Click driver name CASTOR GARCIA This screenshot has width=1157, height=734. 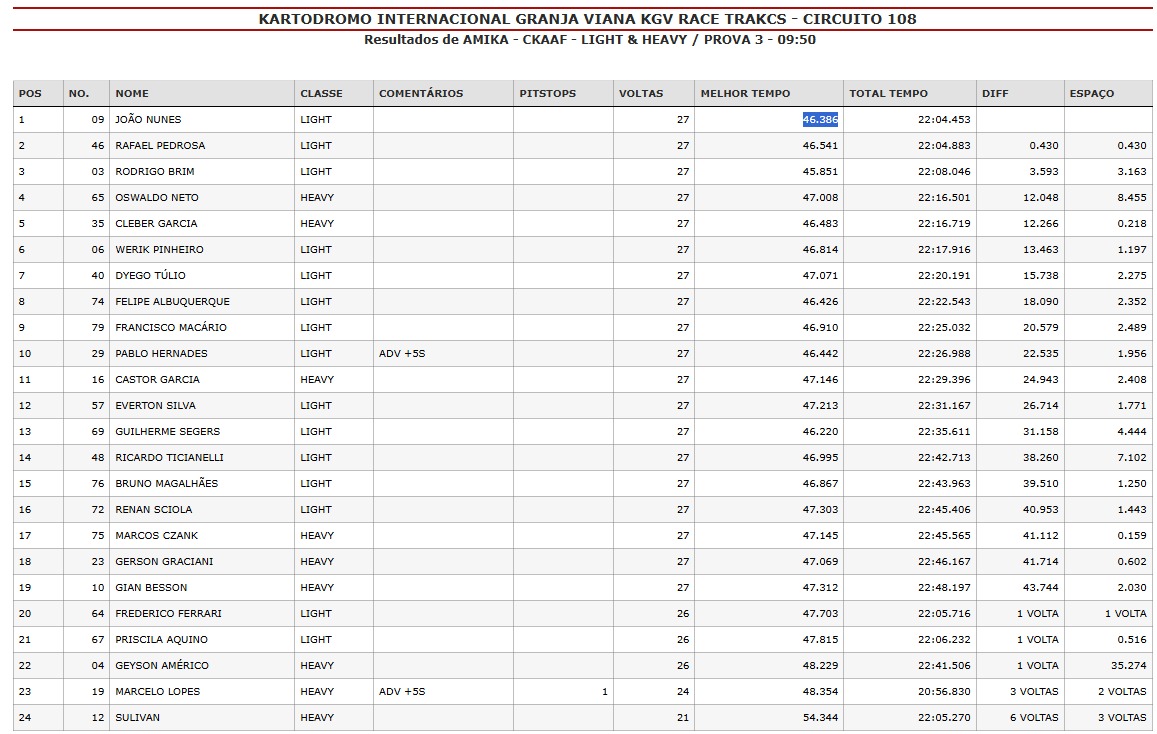pyautogui.click(x=157, y=379)
